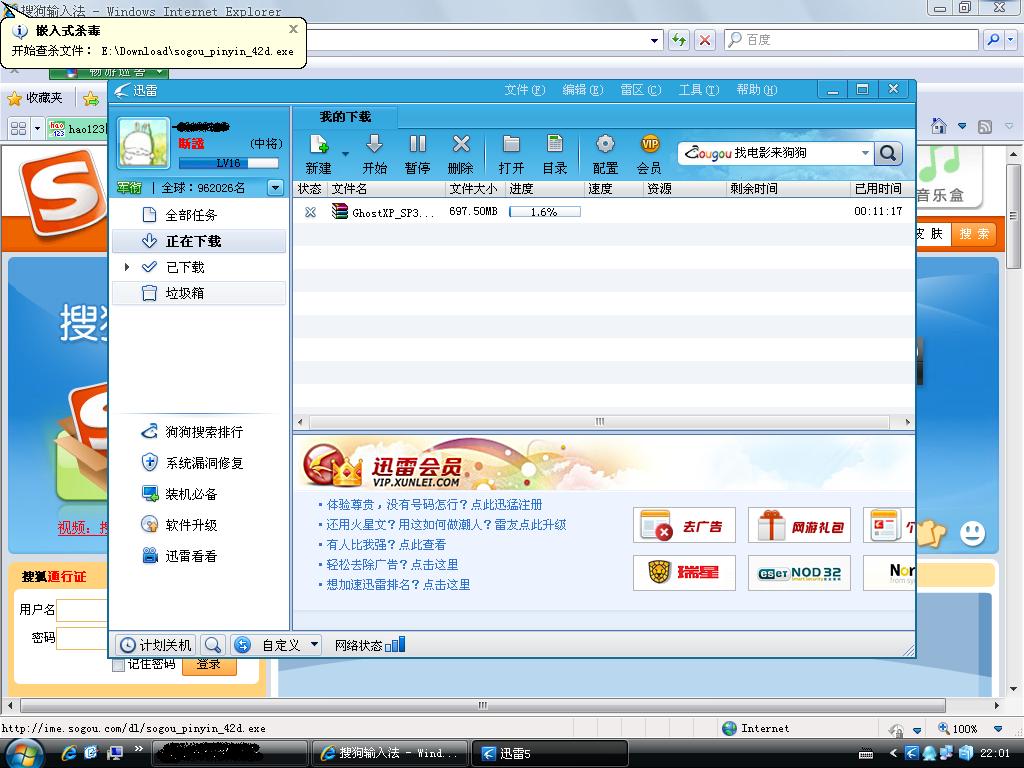This screenshot has width=1024, height=768.
Task: Open the 雷区(C) menu
Action: (x=641, y=90)
